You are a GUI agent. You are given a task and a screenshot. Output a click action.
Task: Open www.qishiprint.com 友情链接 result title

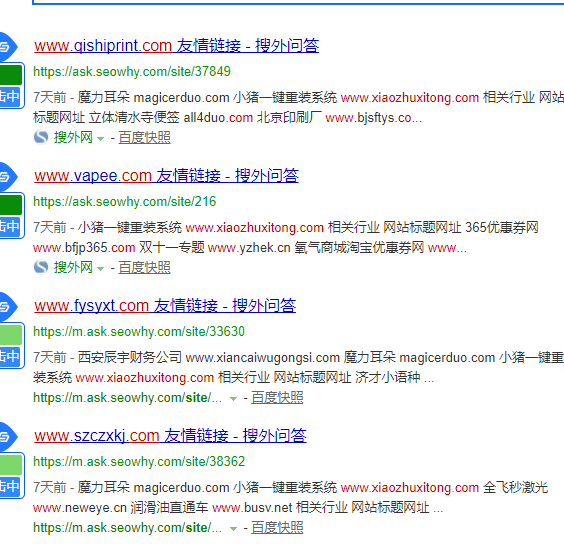(x=177, y=46)
